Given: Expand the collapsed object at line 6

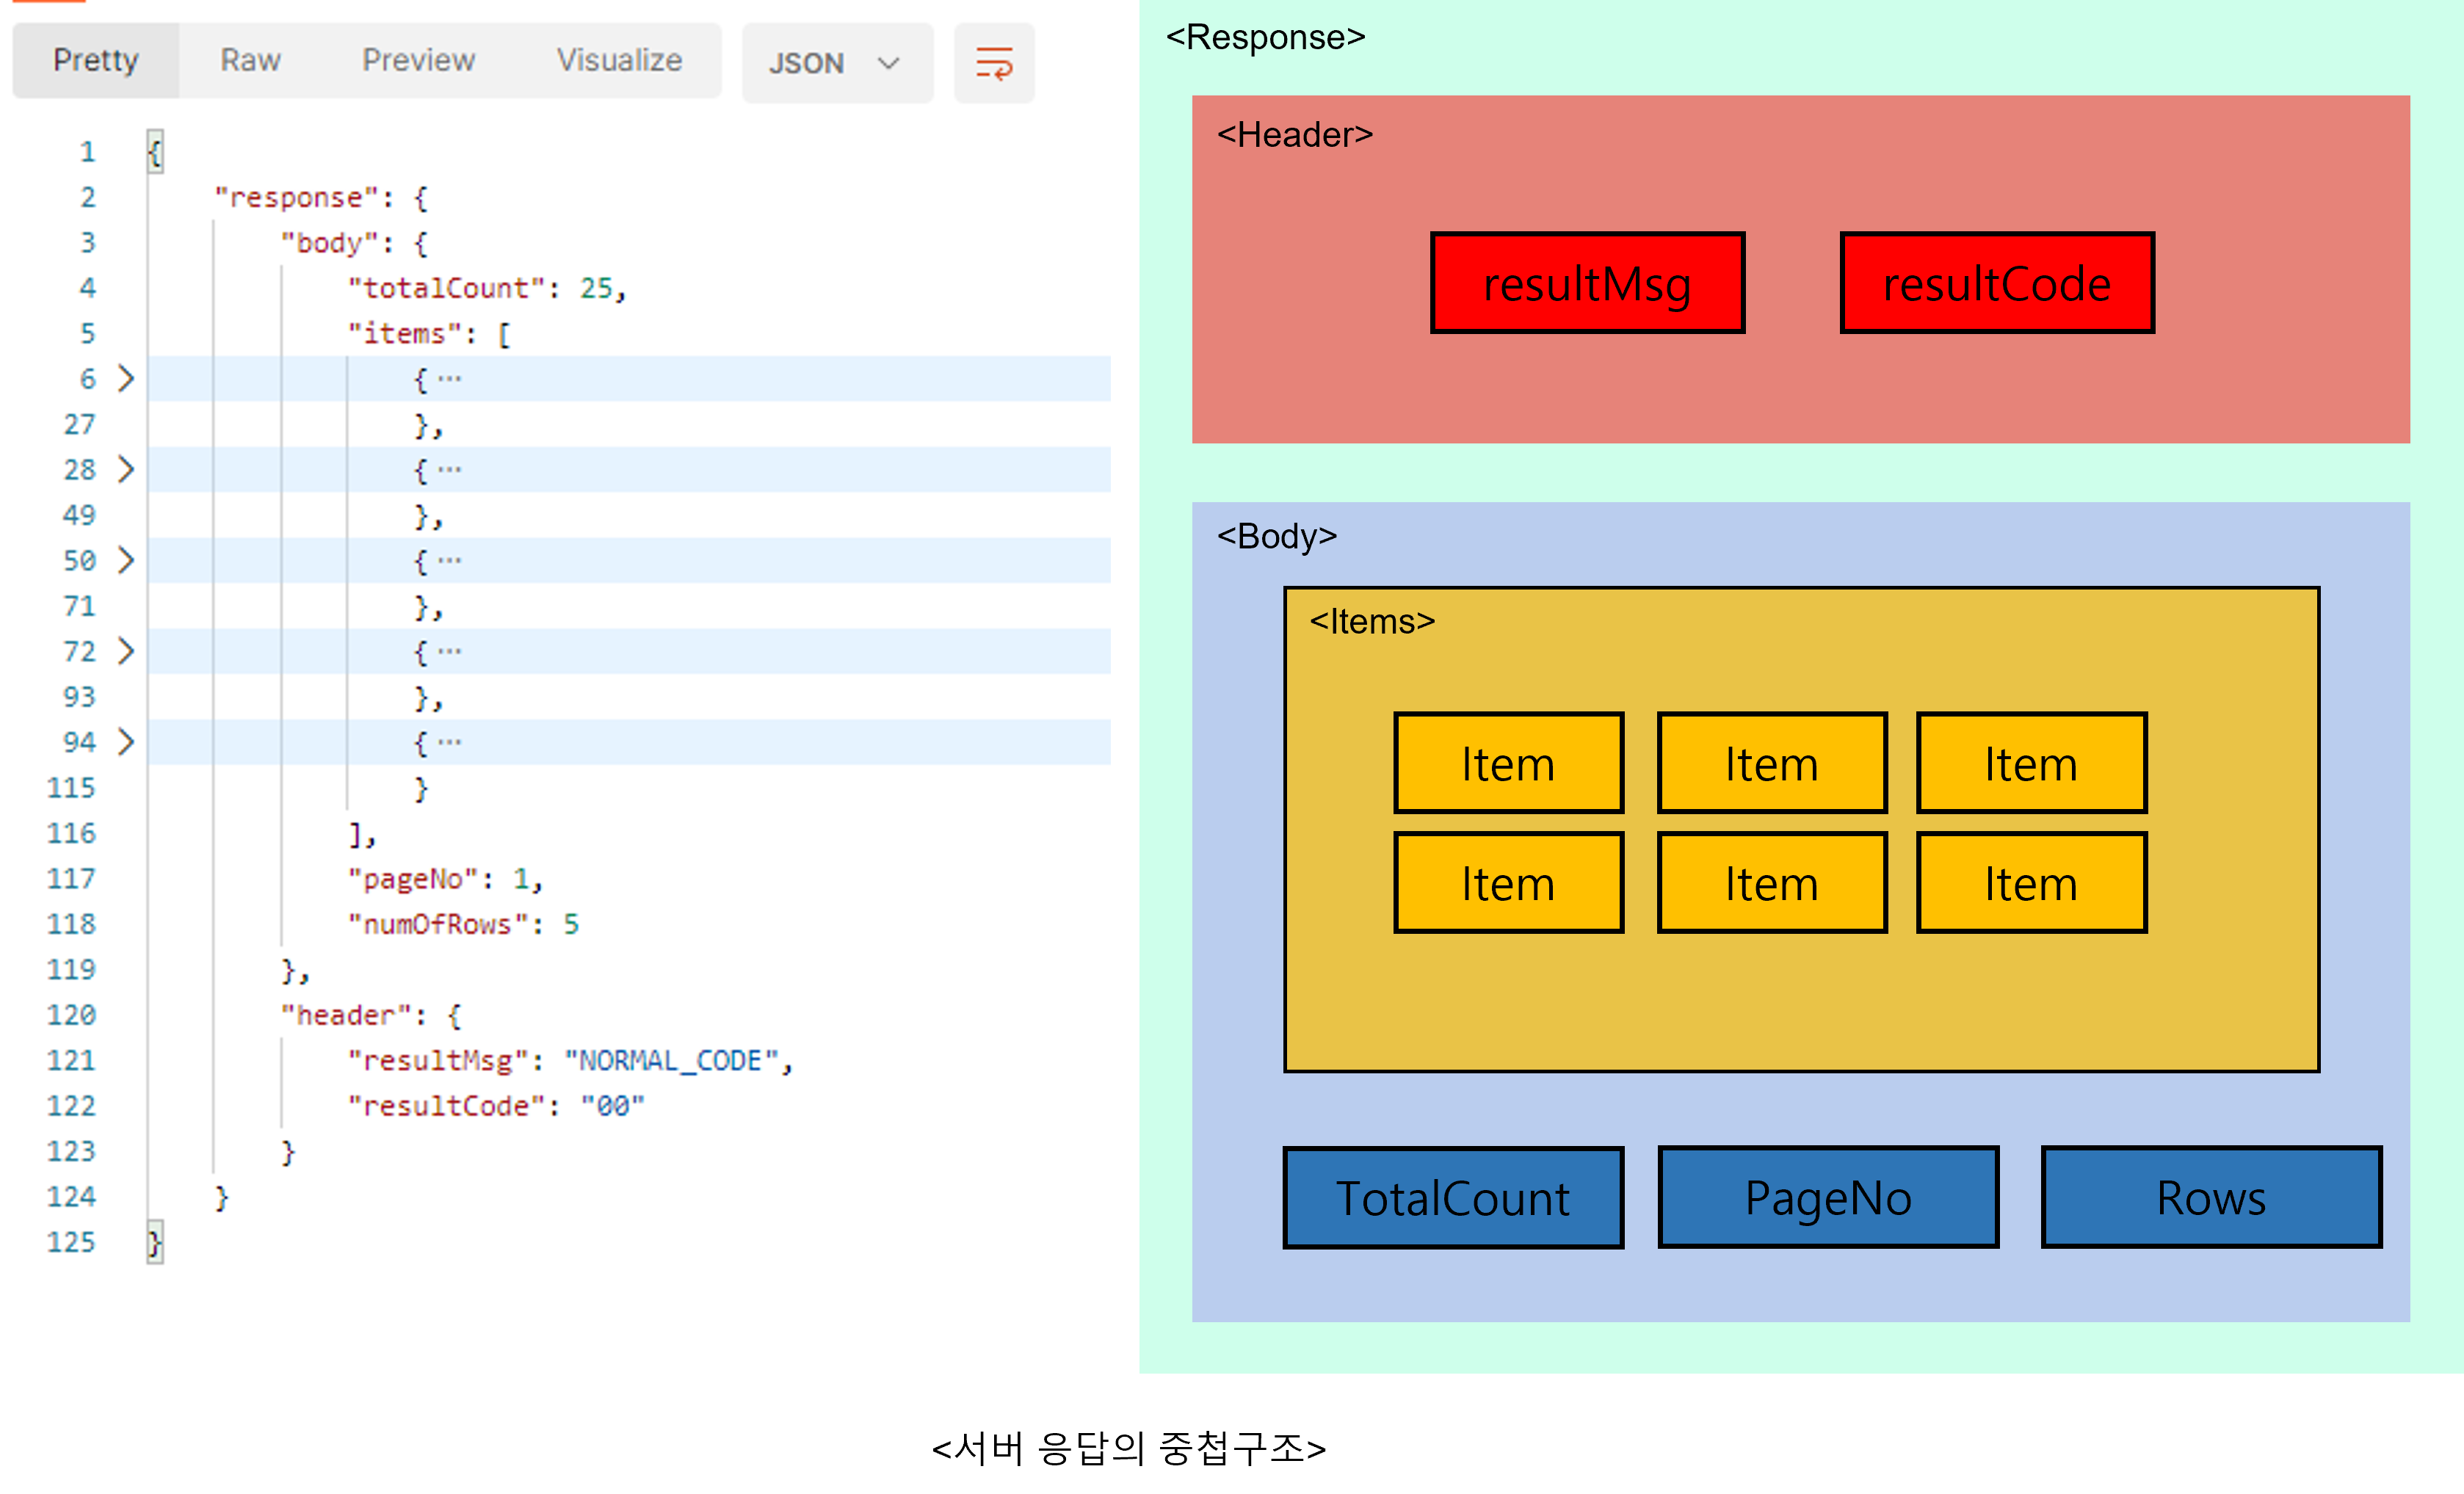Looking at the screenshot, I should coord(126,379).
